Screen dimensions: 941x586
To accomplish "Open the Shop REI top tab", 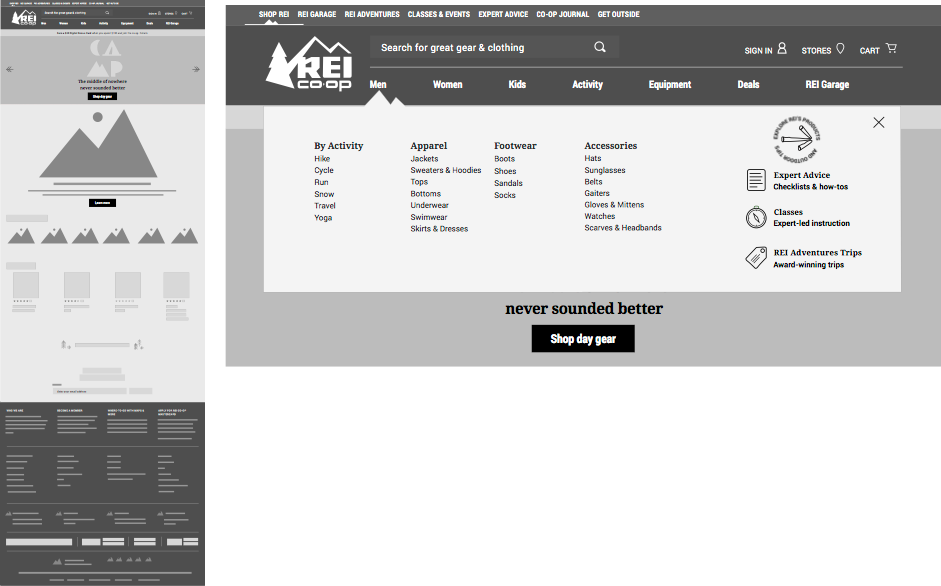I will (x=274, y=14).
